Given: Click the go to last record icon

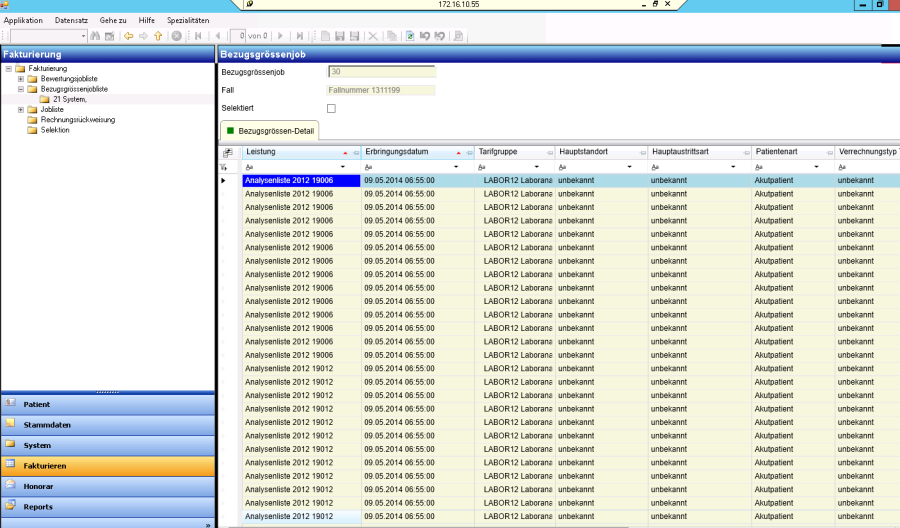Looking at the screenshot, I should click(299, 36).
